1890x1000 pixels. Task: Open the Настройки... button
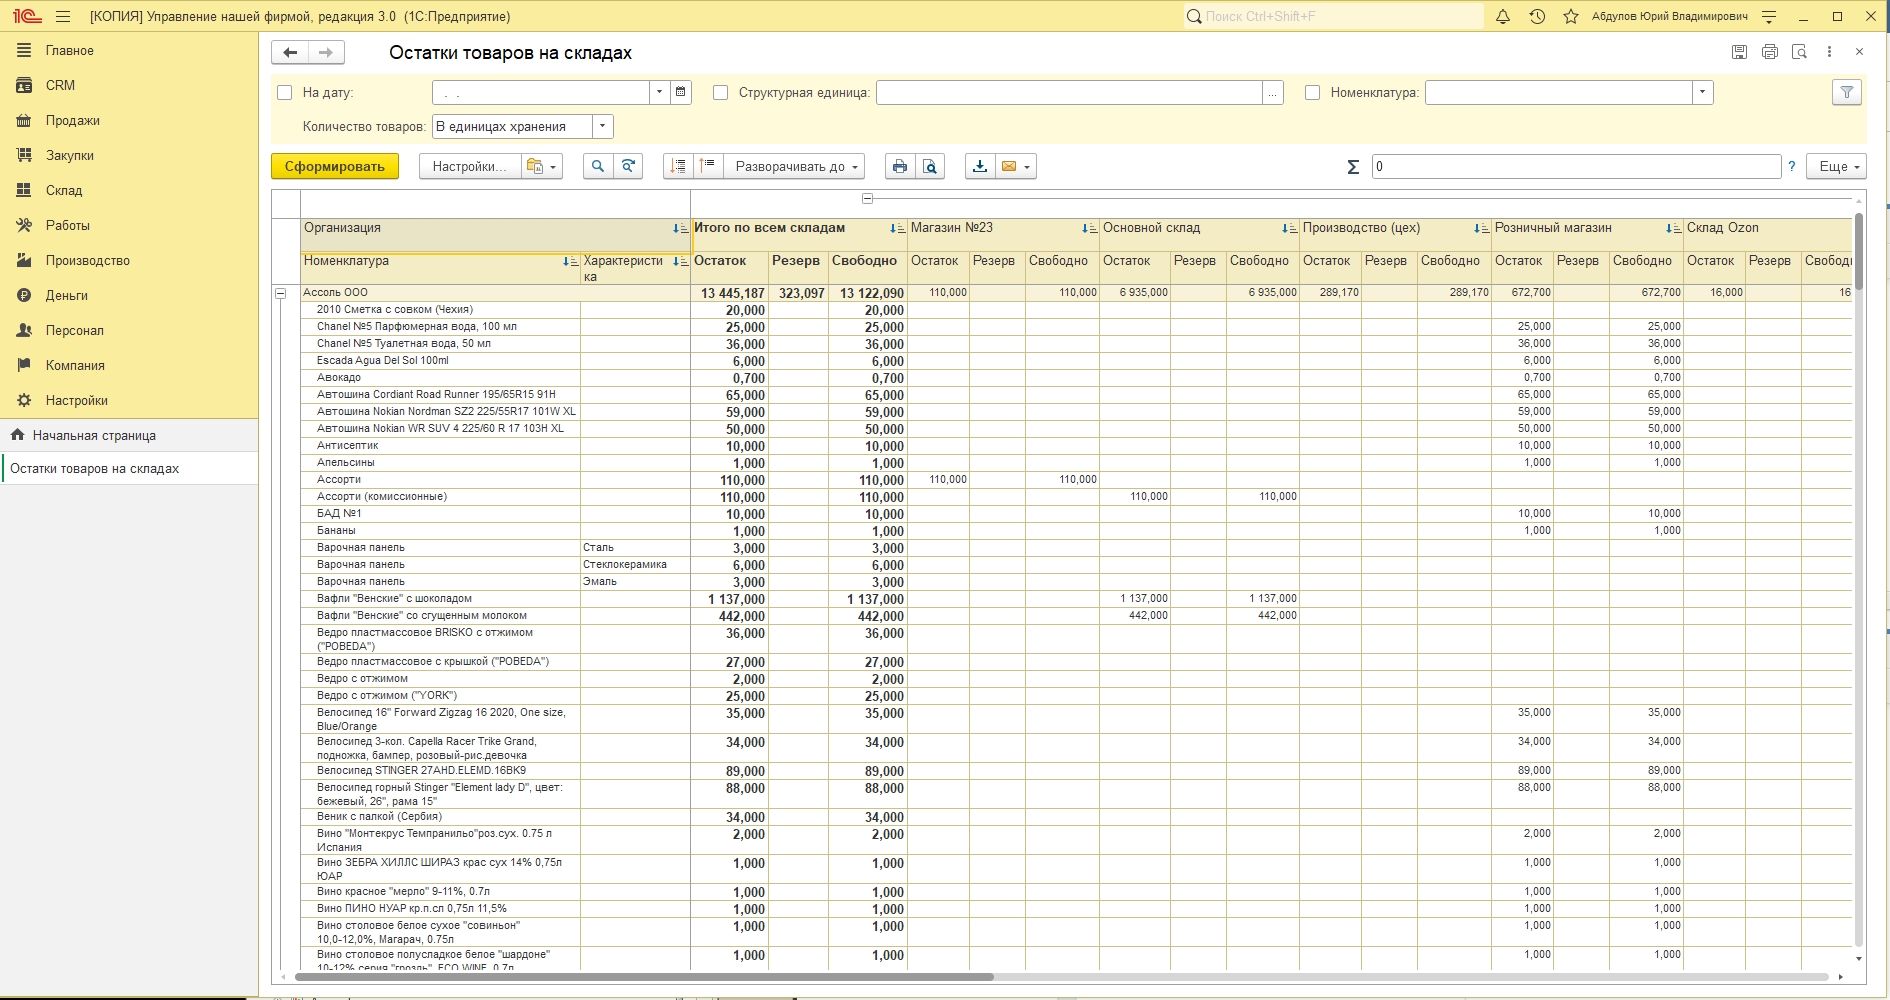[470, 166]
